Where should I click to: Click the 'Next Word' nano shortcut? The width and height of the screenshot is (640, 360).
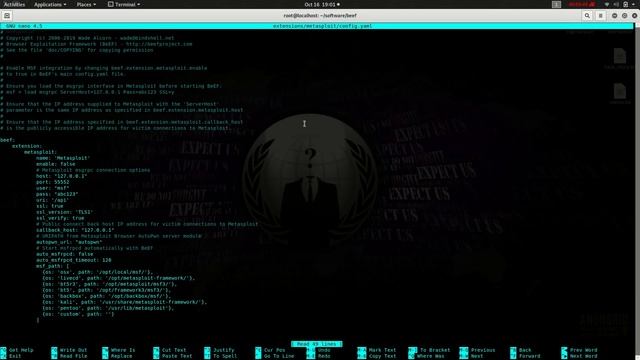point(580,356)
